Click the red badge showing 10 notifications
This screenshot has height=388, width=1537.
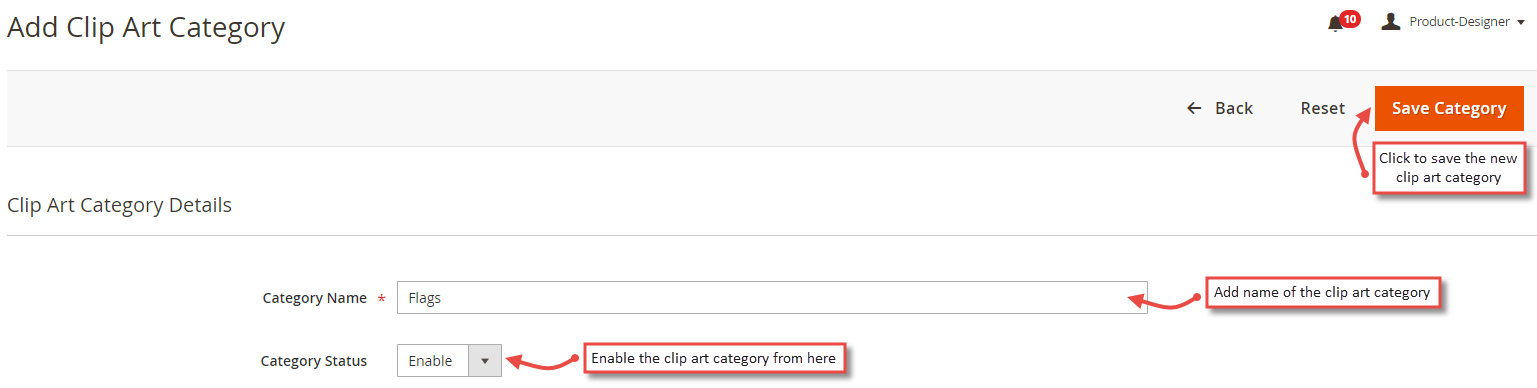(x=1350, y=19)
